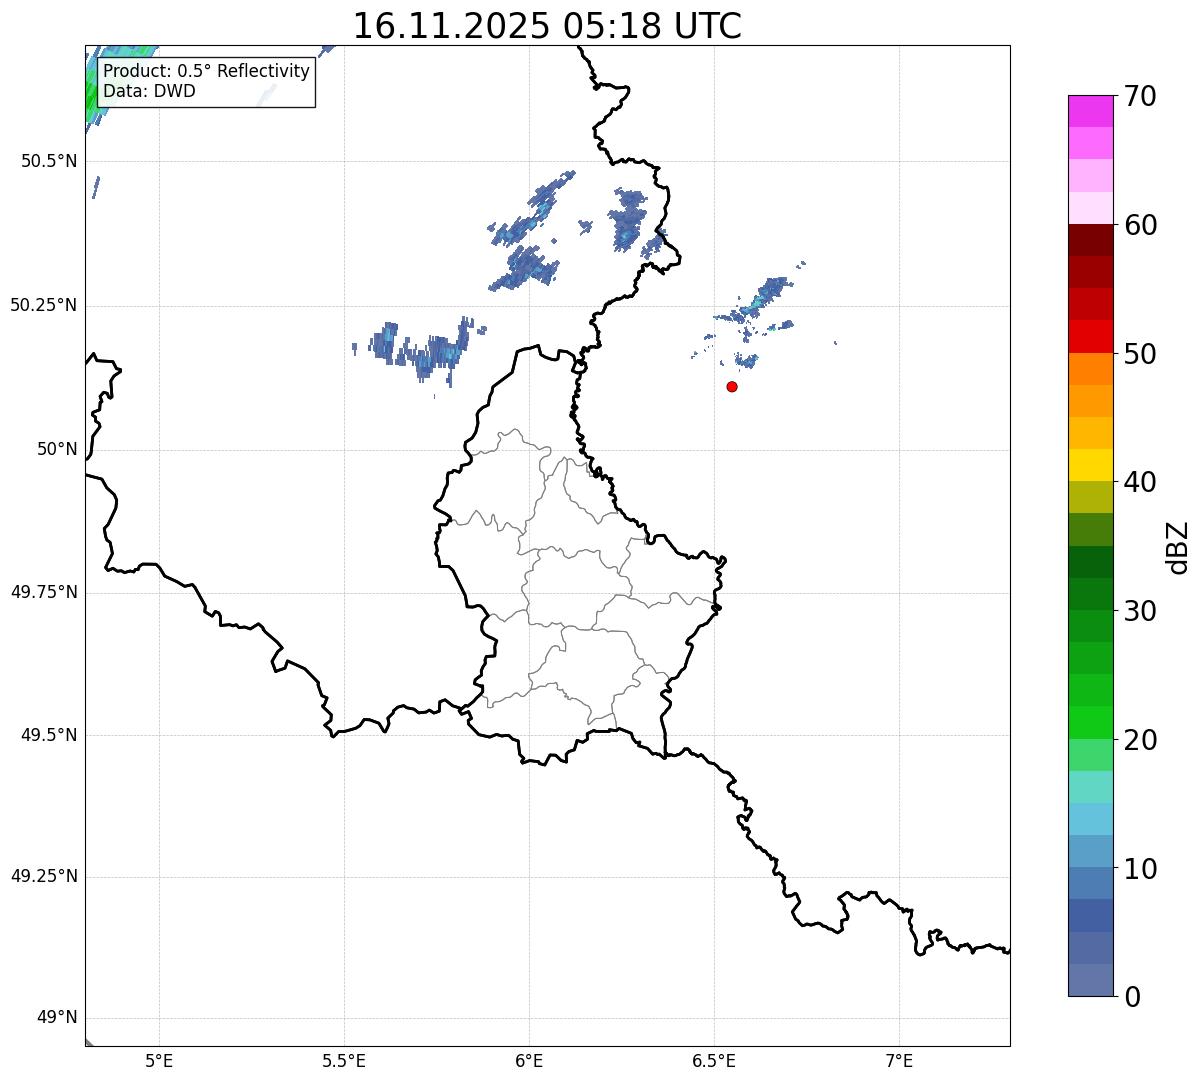Click the magenta top colorbar swatch
The height and width of the screenshot is (1081, 1202).
1090,111
